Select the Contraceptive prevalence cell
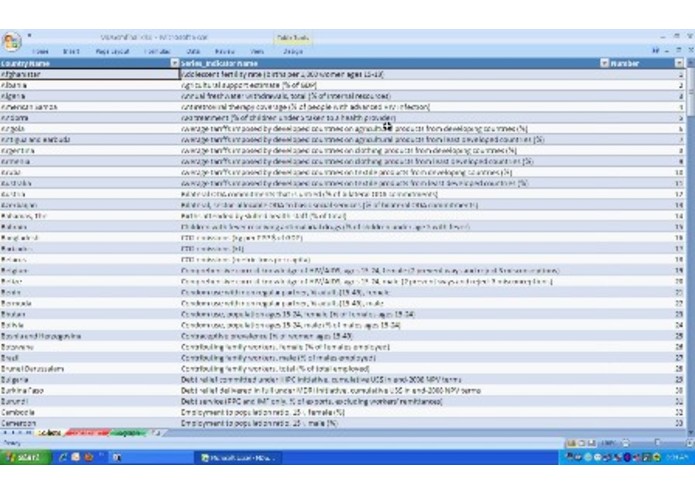The width and height of the screenshot is (695, 494). (394, 336)
